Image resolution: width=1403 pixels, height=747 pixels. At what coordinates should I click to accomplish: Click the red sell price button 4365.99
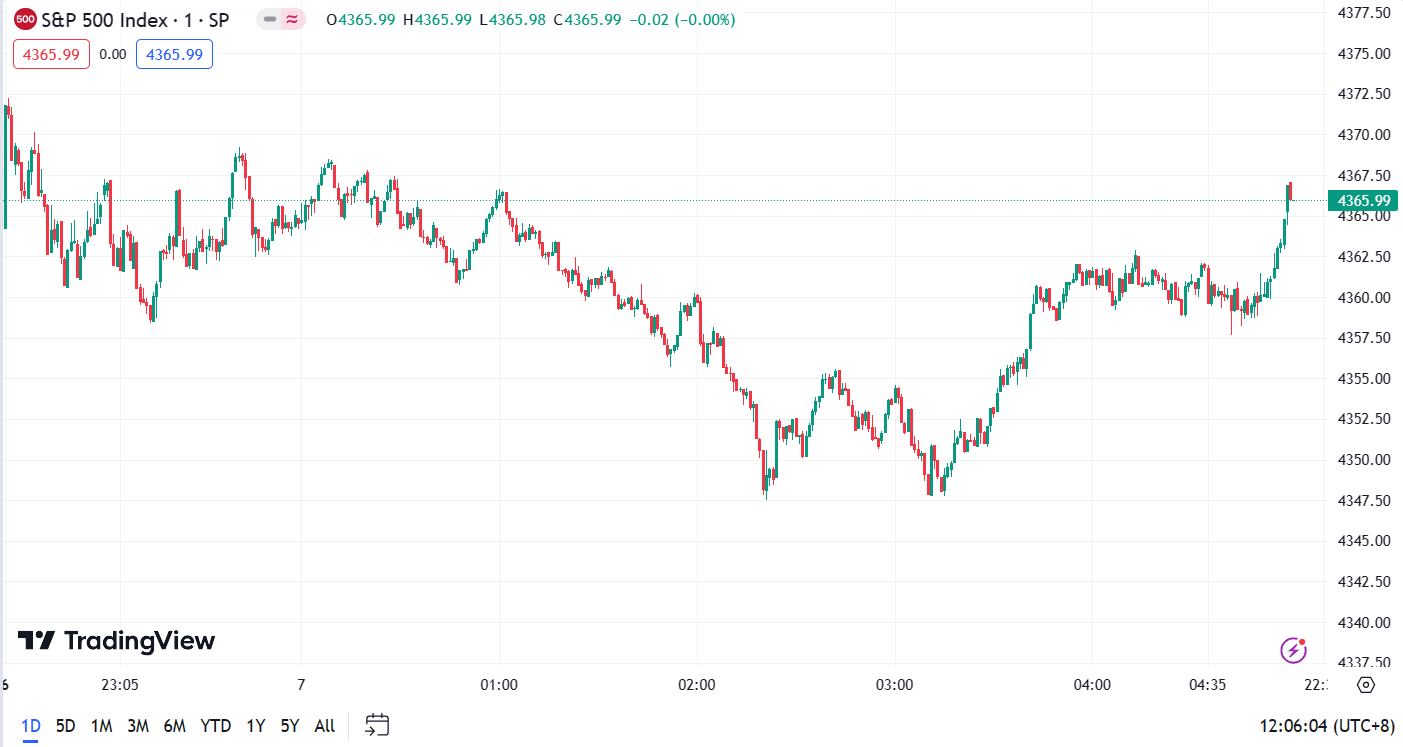[50, 54]
